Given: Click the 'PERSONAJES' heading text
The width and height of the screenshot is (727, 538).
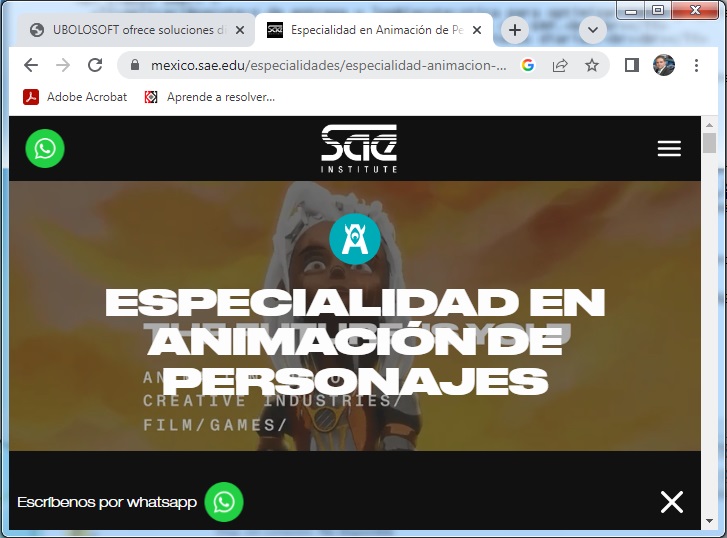Looking at the screenshot, I should click(355, 381).
